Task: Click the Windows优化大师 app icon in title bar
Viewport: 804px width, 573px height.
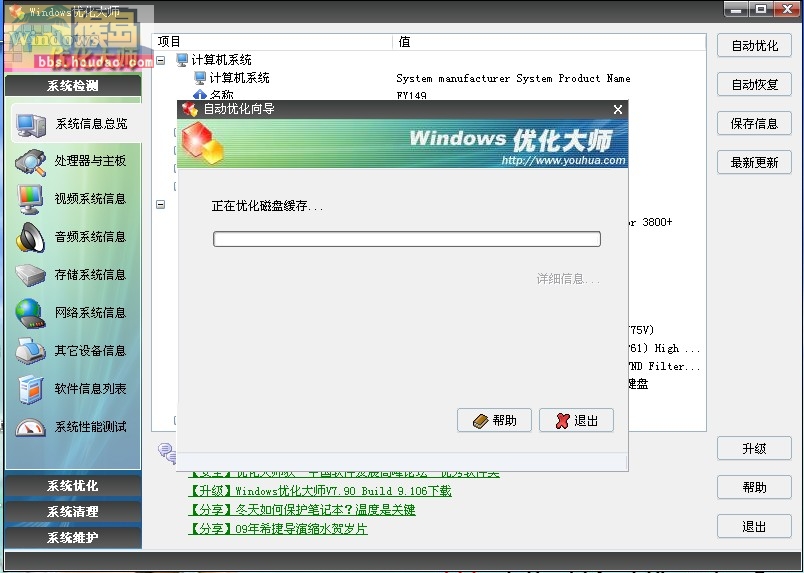Action: [x=17, y=12]
